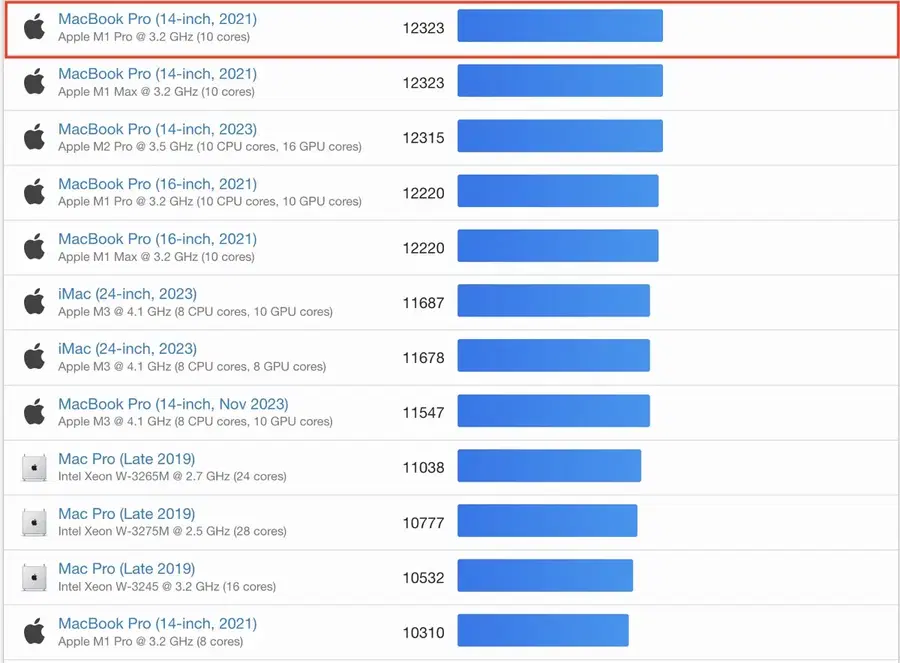The height and width of the screenshot is (663, 900).
Task: Open Mac Pro (Late 2019) link for Xeon W-3245
Action: 126,569
